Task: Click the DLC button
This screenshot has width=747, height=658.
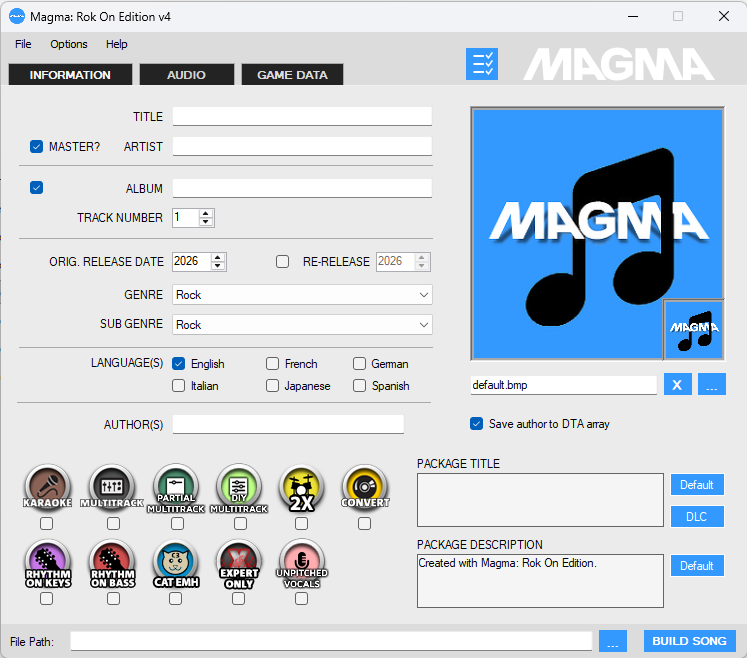Action: coord(697,516)
